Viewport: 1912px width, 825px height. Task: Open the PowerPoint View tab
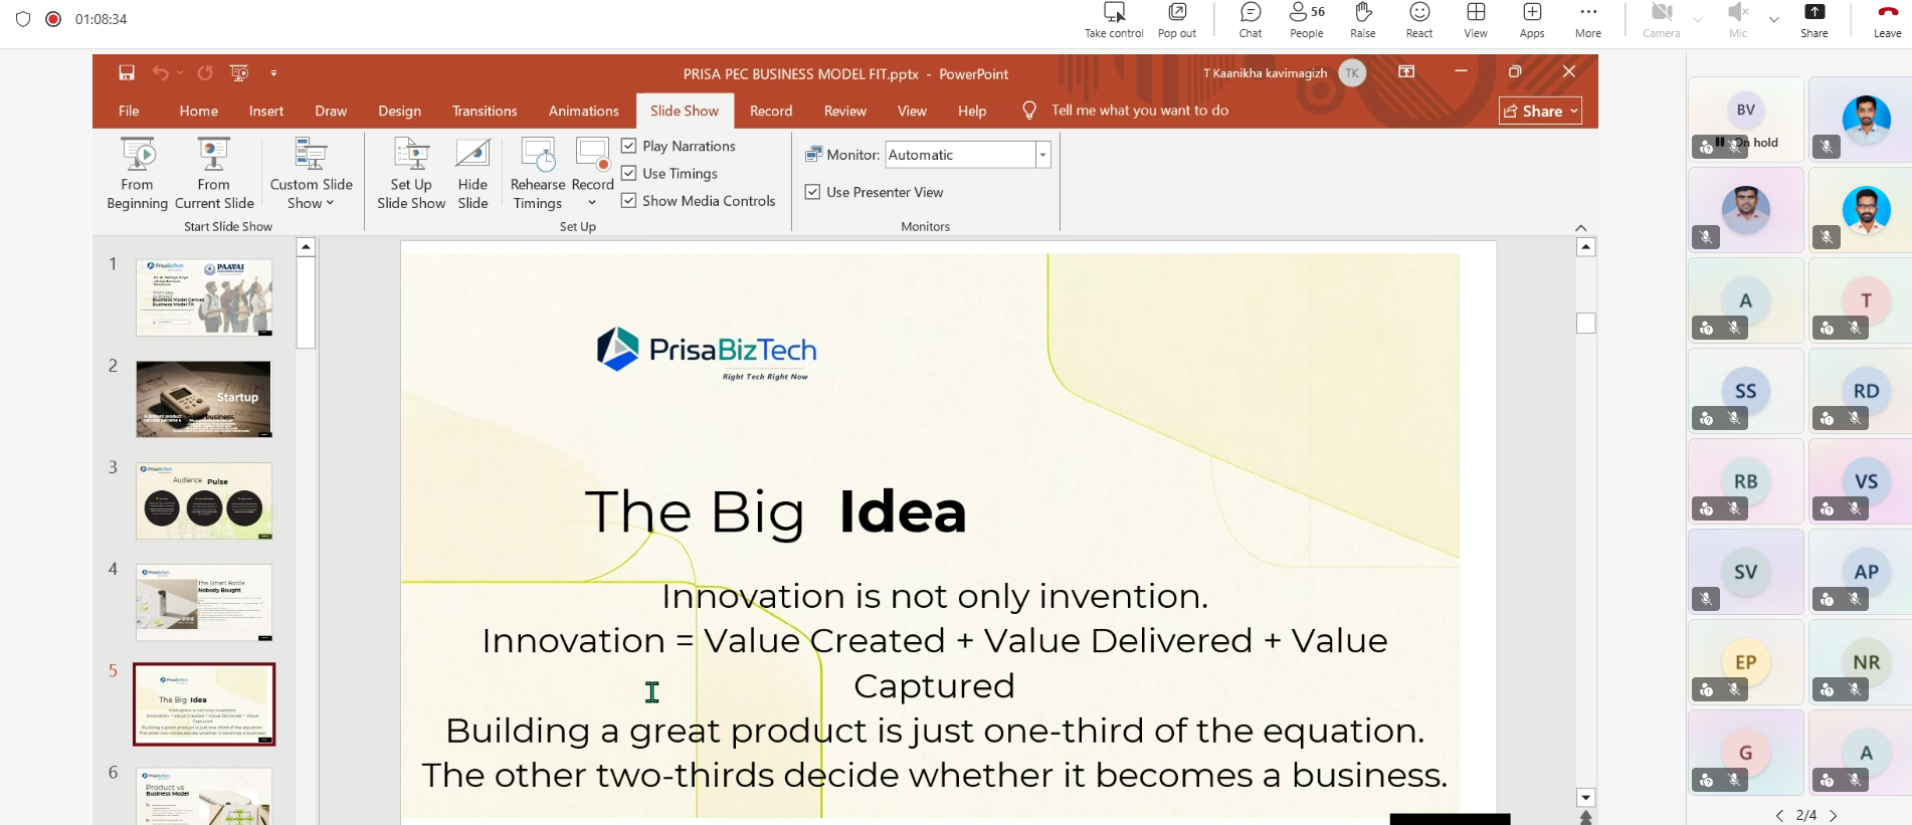point(912,111)
